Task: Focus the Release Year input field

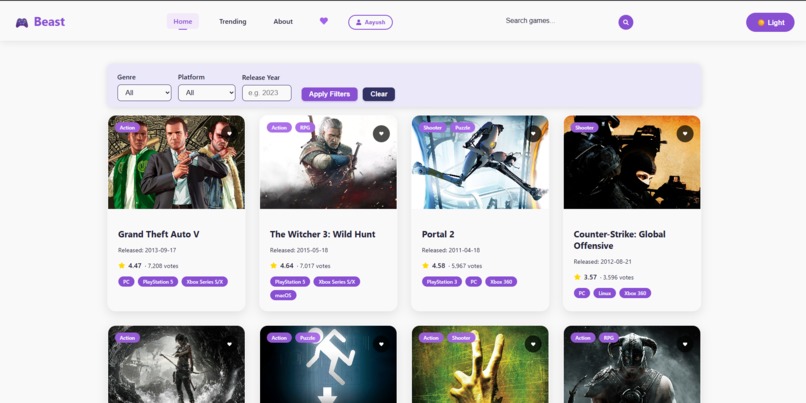Action: [x=267, y=93]
